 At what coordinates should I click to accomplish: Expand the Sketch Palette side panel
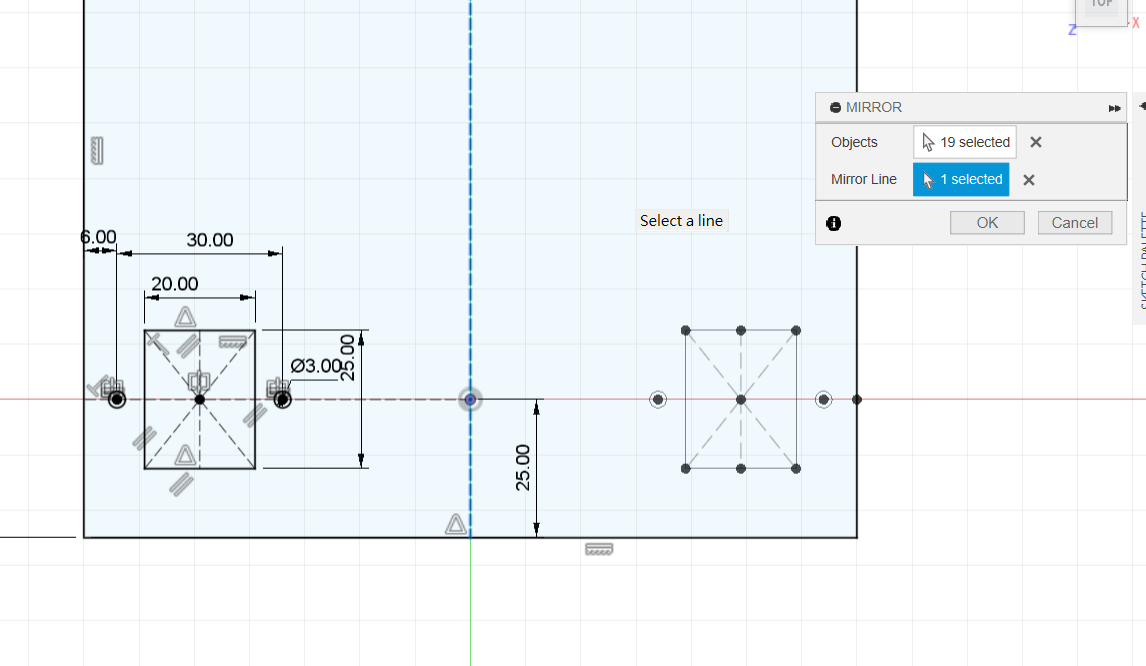coord(1141,105)
